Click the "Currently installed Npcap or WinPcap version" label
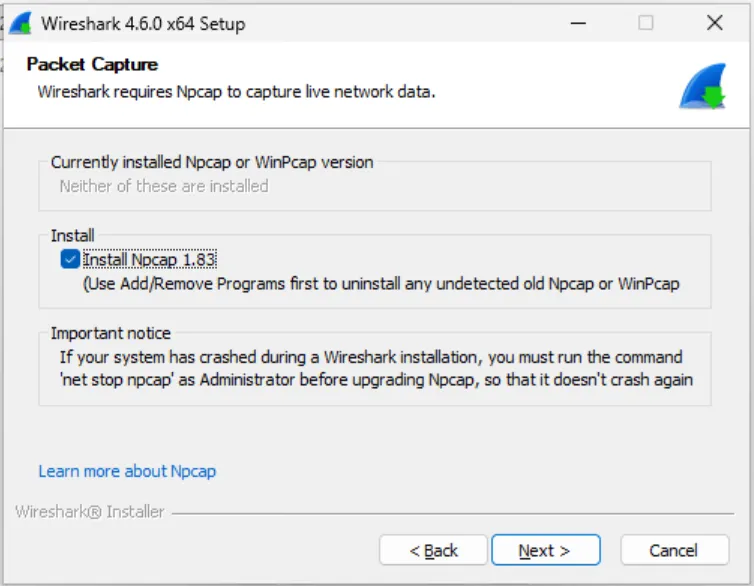Viewport: 754px width, 586px height. coord(212,162)
